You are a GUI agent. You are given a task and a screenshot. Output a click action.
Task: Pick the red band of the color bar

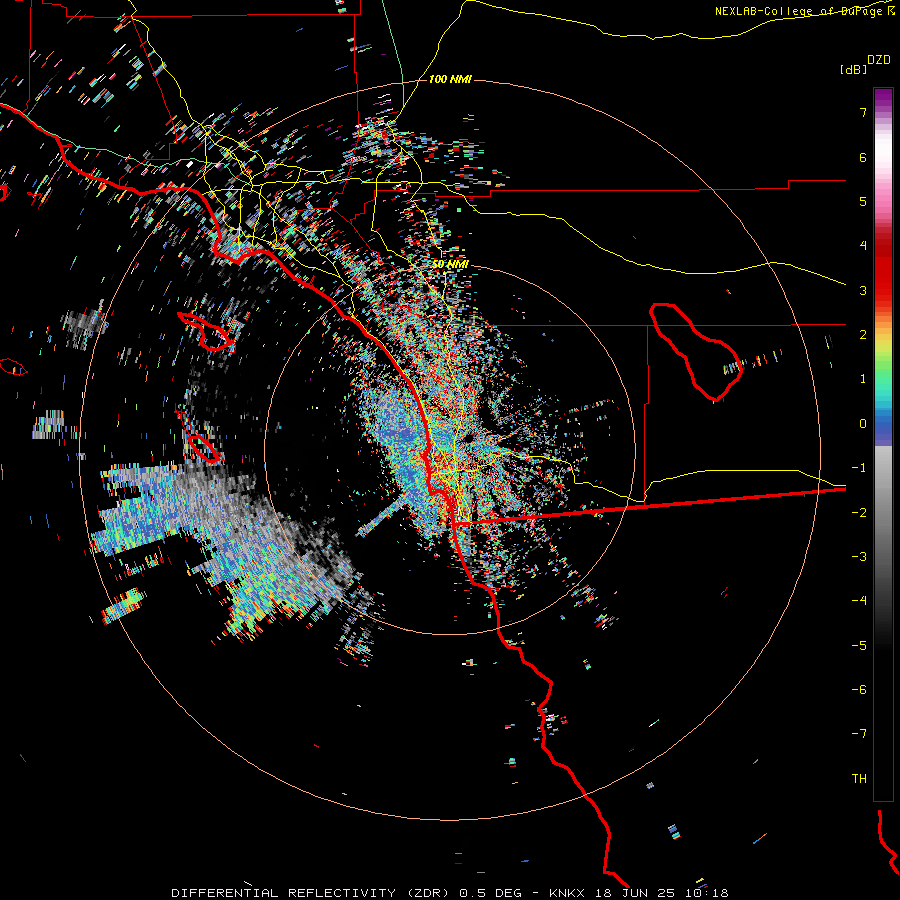(x=883, y=276)
